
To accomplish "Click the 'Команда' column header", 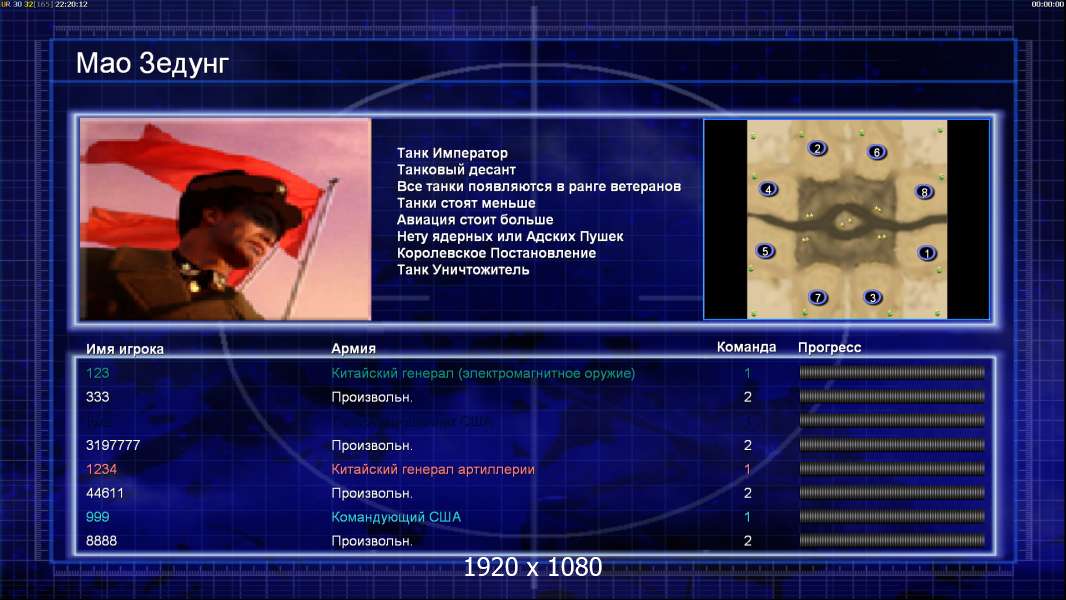I will 746,347.
